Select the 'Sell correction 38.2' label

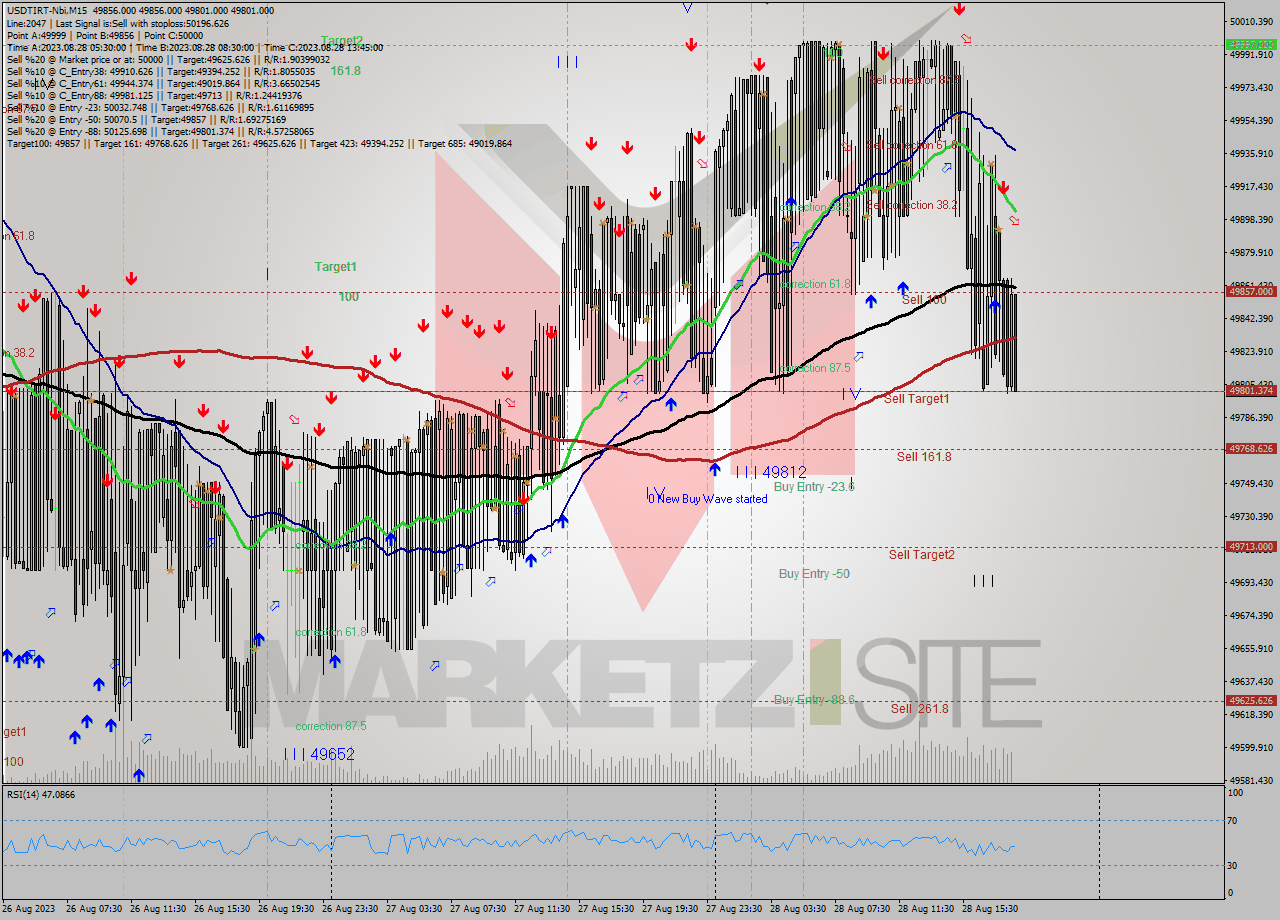(x=911, y=205)
